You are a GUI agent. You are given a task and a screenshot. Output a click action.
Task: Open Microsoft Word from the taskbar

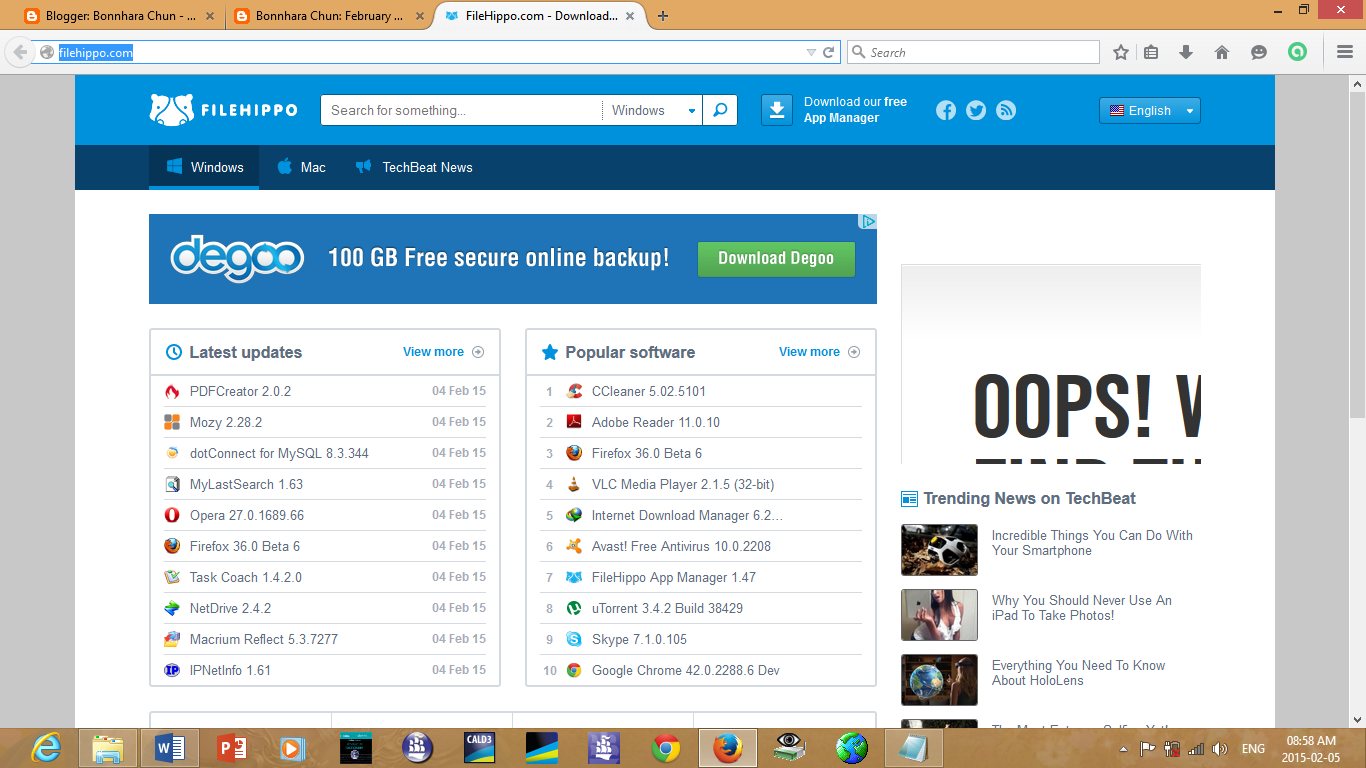click(169, 747)
